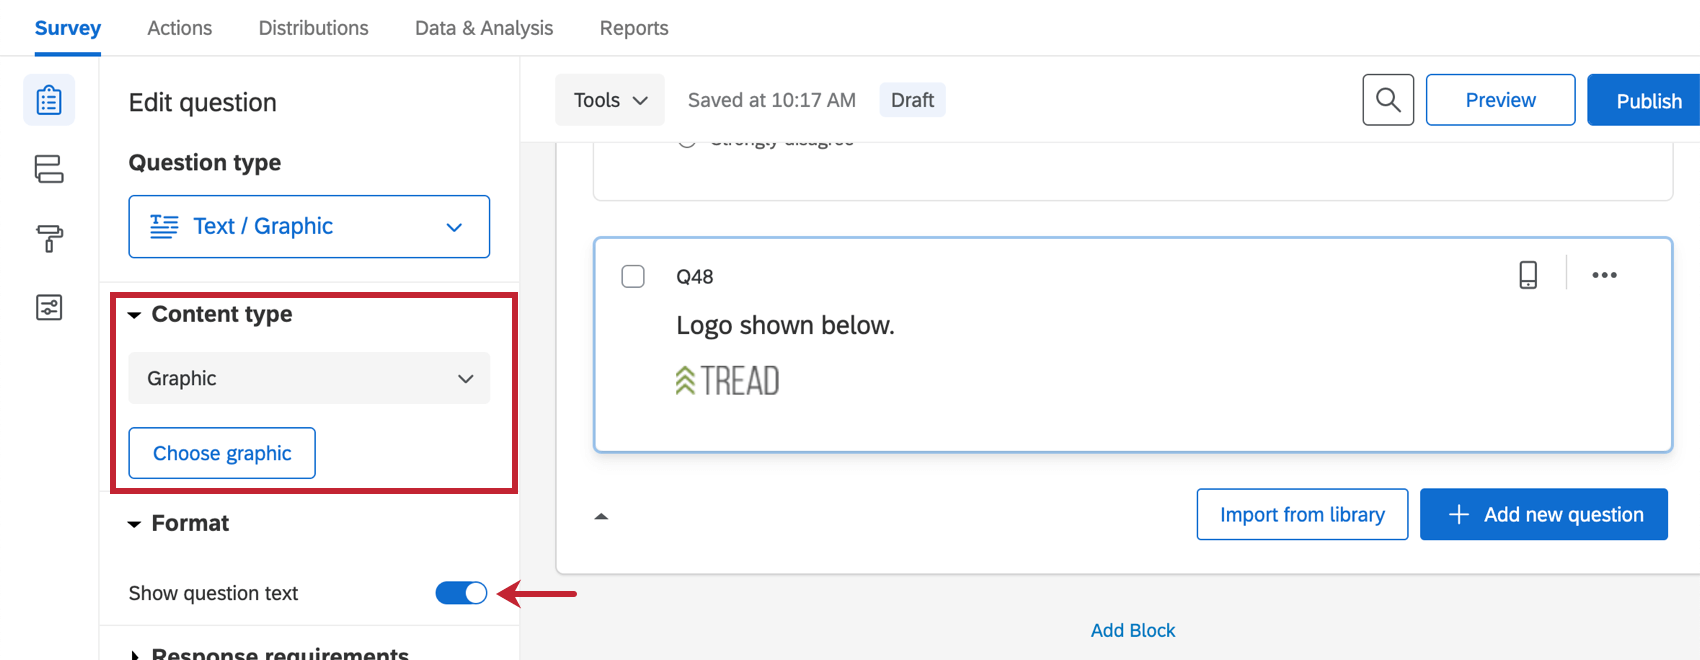The width and height of the screenshot is (1700, 660).
Task: Click the search magnifier icon
Action: click(1388, 100)
